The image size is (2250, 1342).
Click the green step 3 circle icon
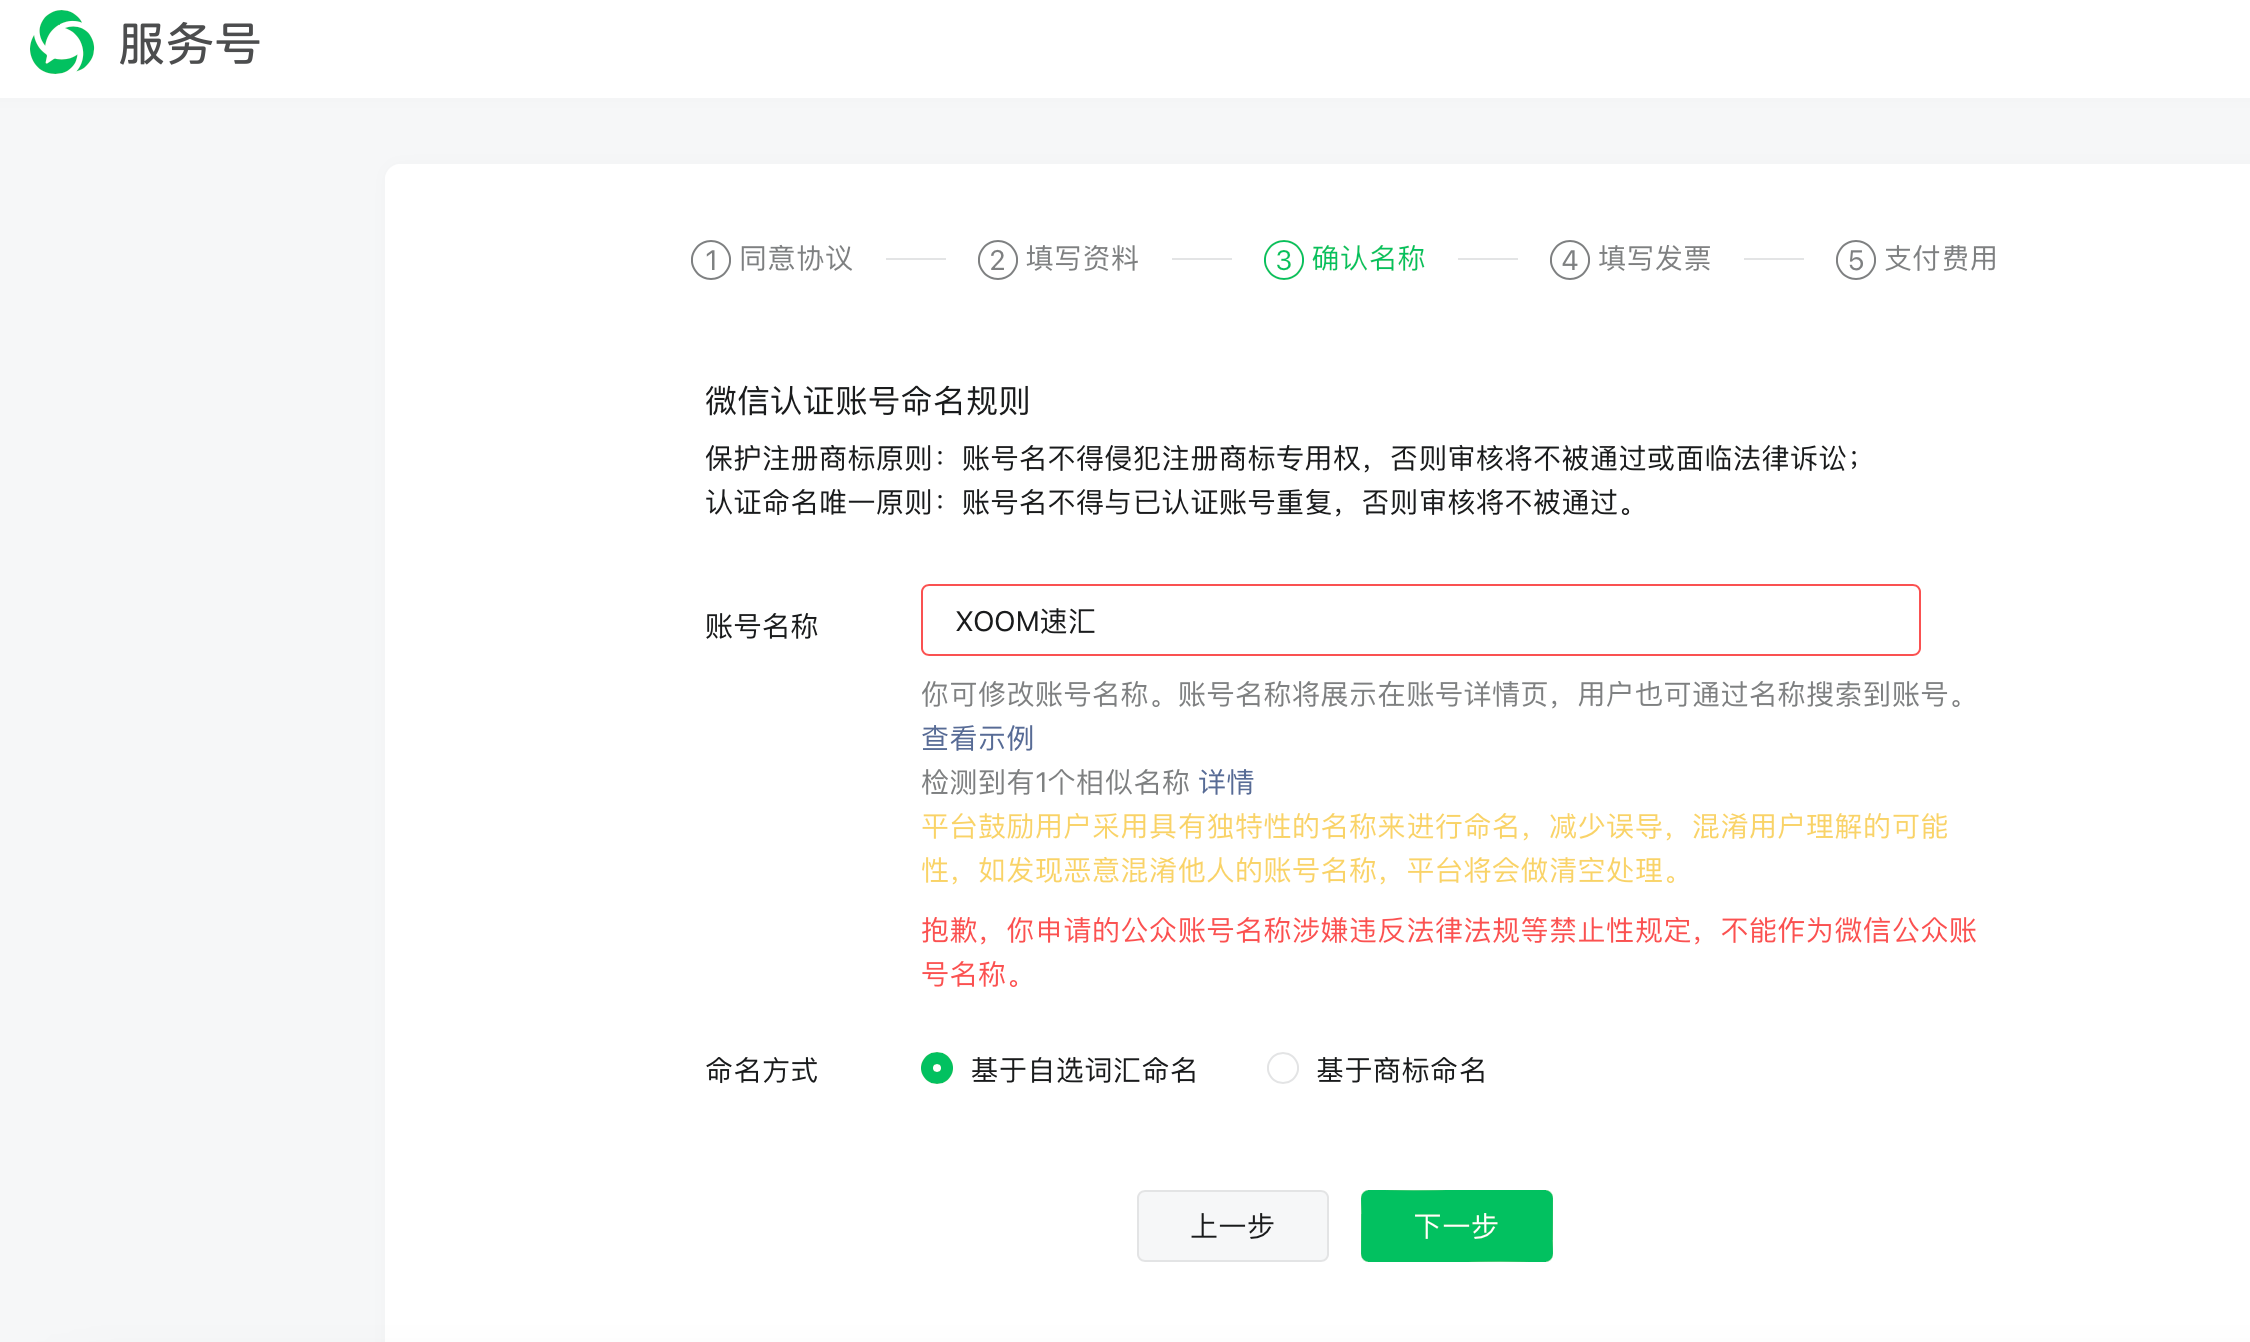pos(1283,260)
